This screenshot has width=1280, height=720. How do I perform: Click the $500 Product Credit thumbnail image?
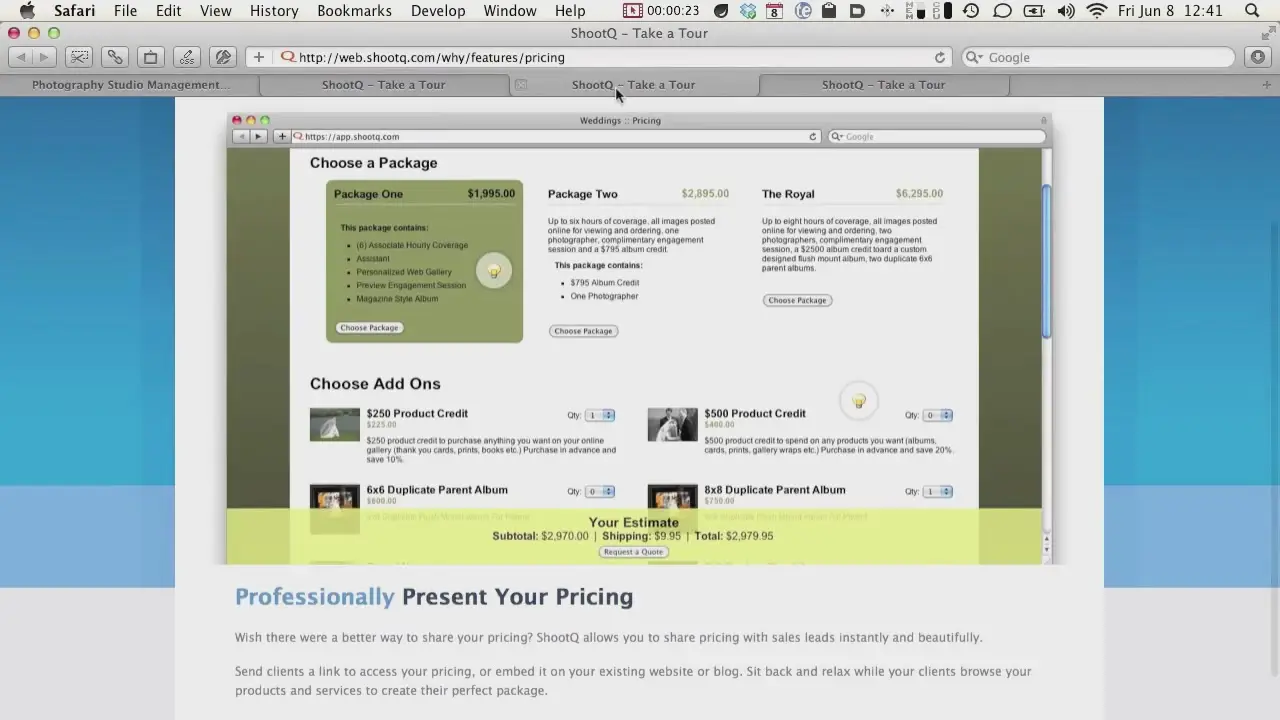coord(673,424)
